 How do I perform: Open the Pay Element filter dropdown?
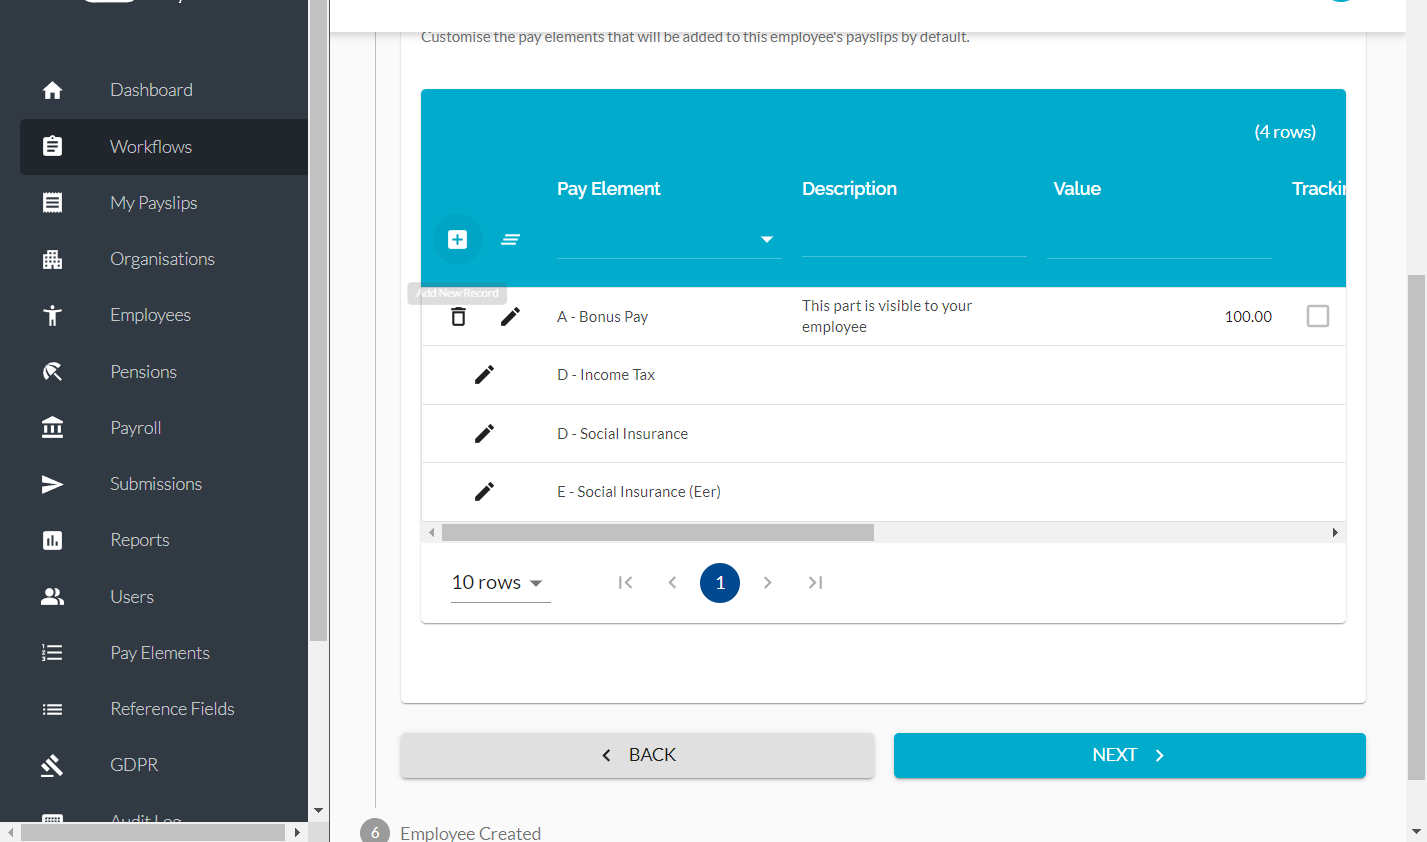point(669,240)
